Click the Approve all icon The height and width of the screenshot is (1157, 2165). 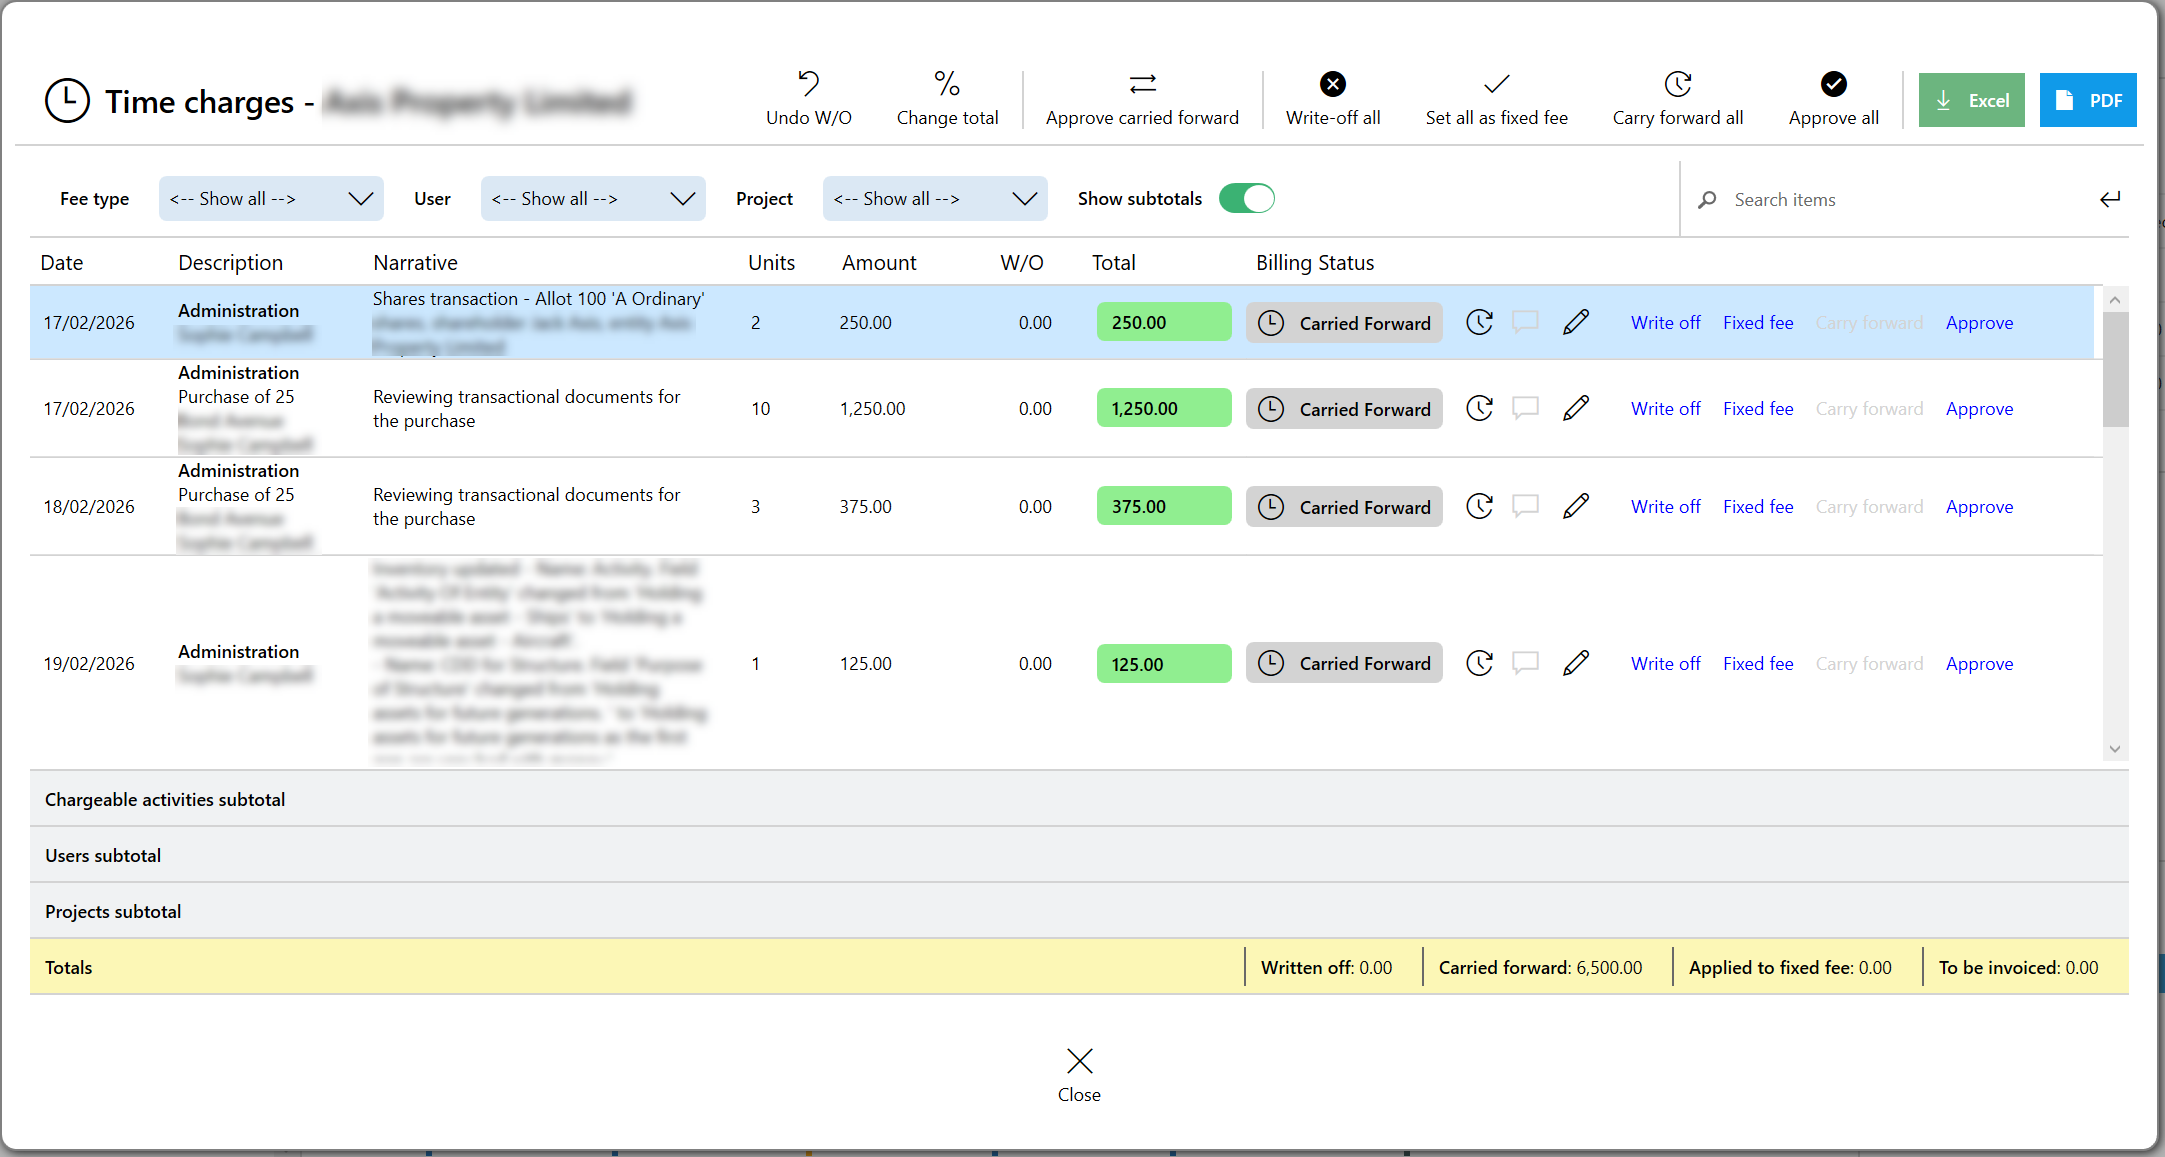1833,84
